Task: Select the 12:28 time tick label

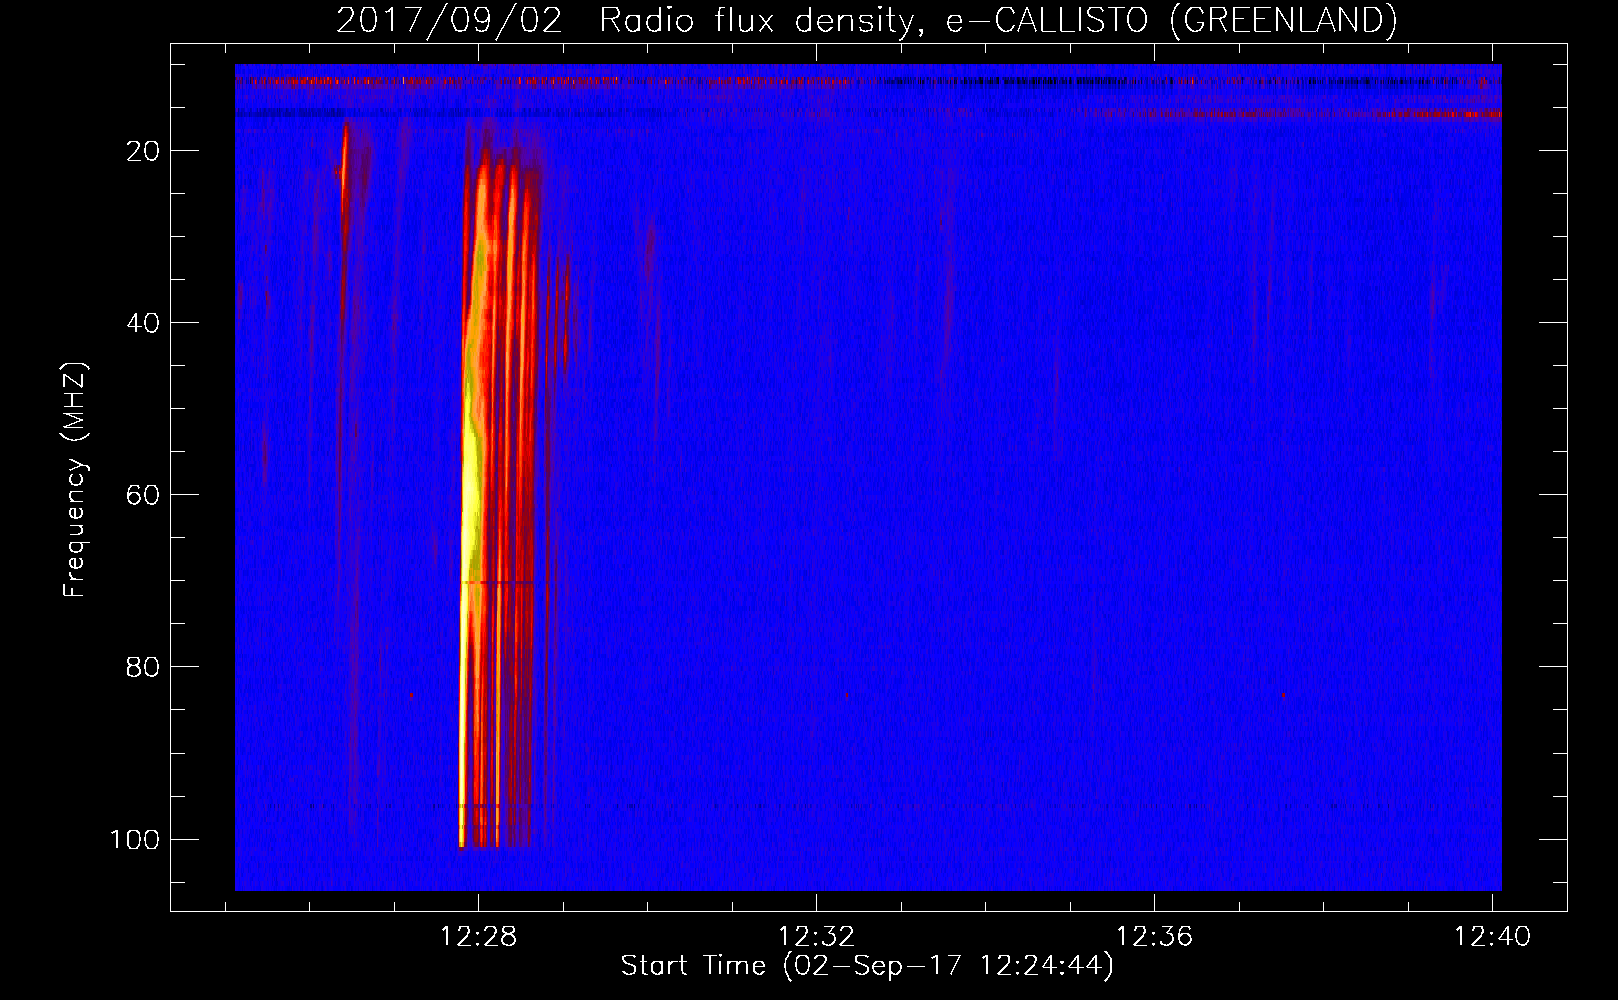Action: (478, 936)
